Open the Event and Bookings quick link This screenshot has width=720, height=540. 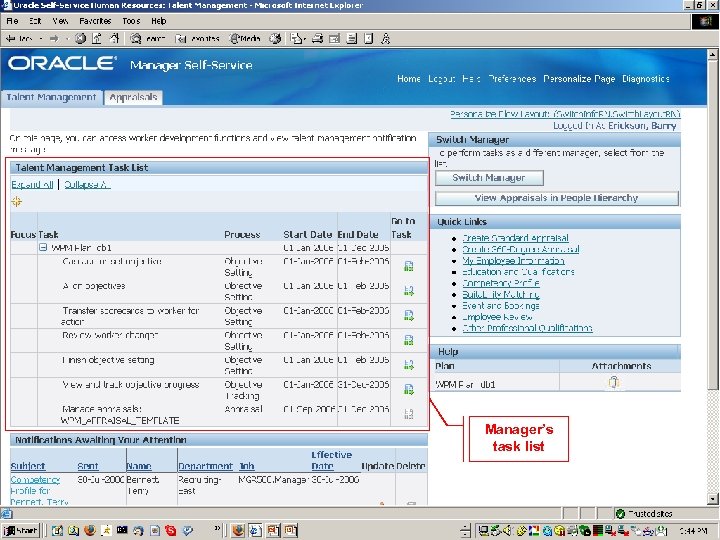tap(501, 305)
